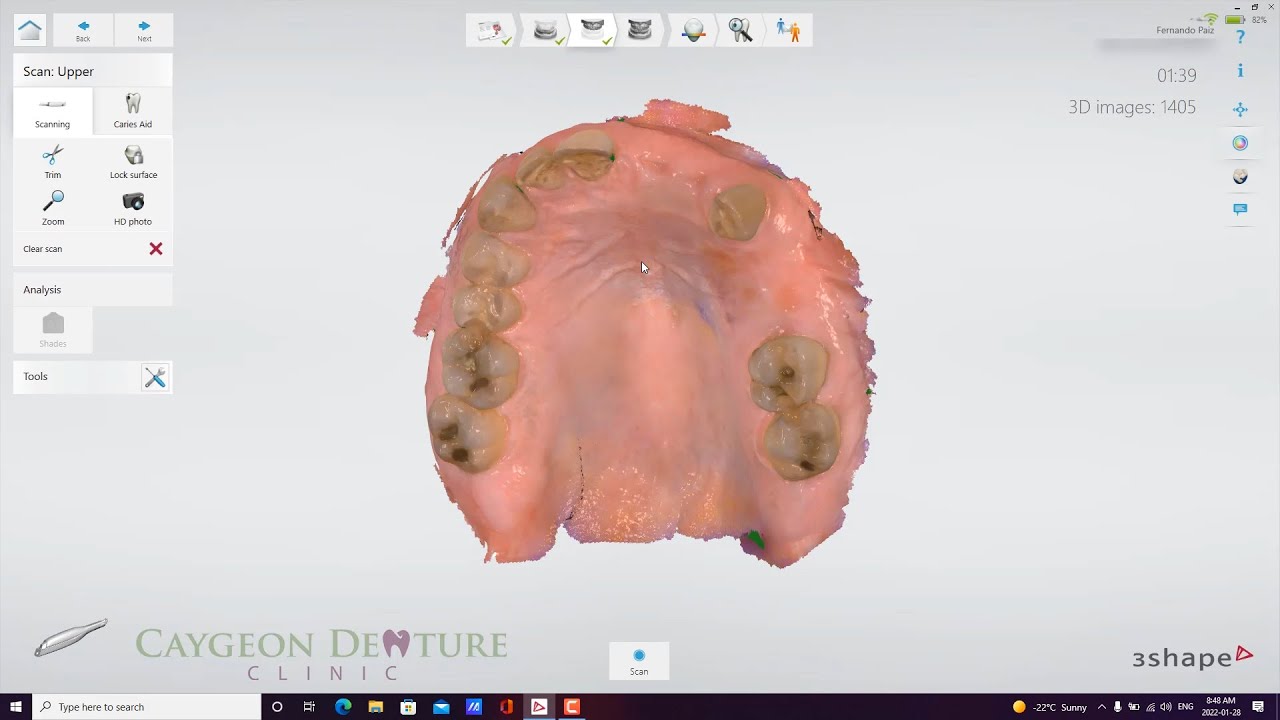Launch Microsoft Edge from taskbar

(x=343, y=707)
